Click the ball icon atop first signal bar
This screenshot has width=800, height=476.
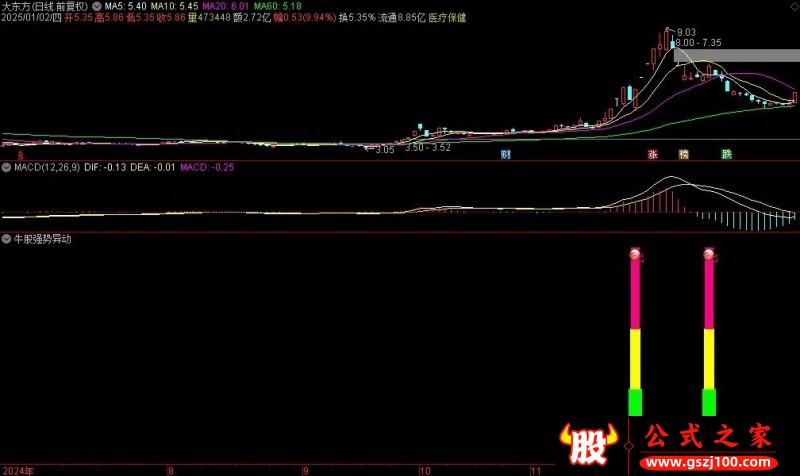tap(635, 254)
